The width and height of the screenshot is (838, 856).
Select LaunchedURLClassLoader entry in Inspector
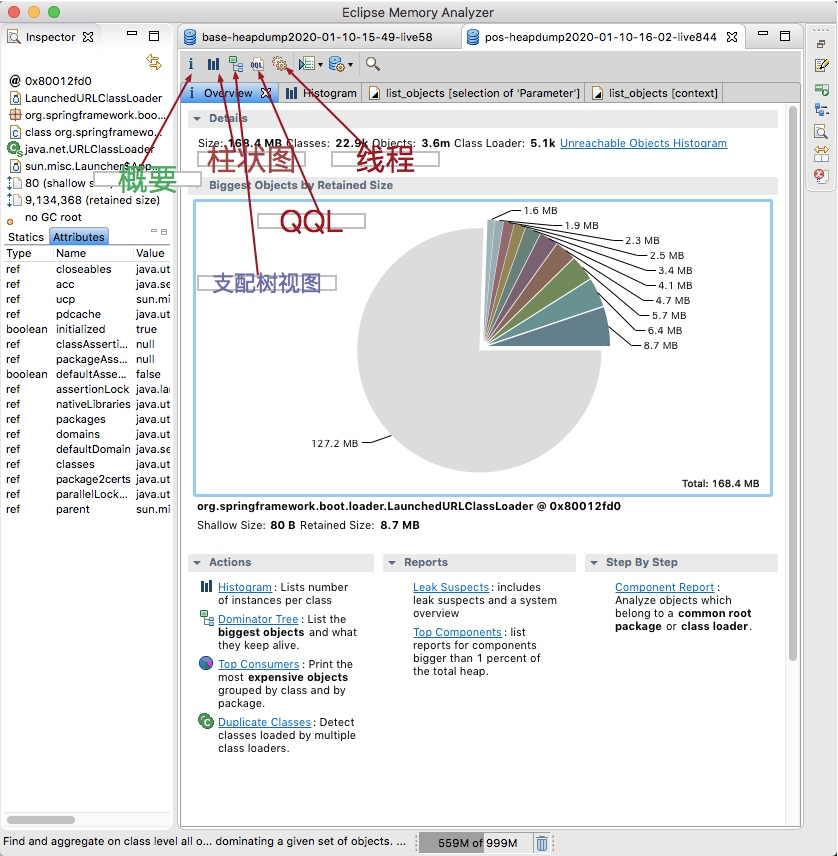click(86, 98)
